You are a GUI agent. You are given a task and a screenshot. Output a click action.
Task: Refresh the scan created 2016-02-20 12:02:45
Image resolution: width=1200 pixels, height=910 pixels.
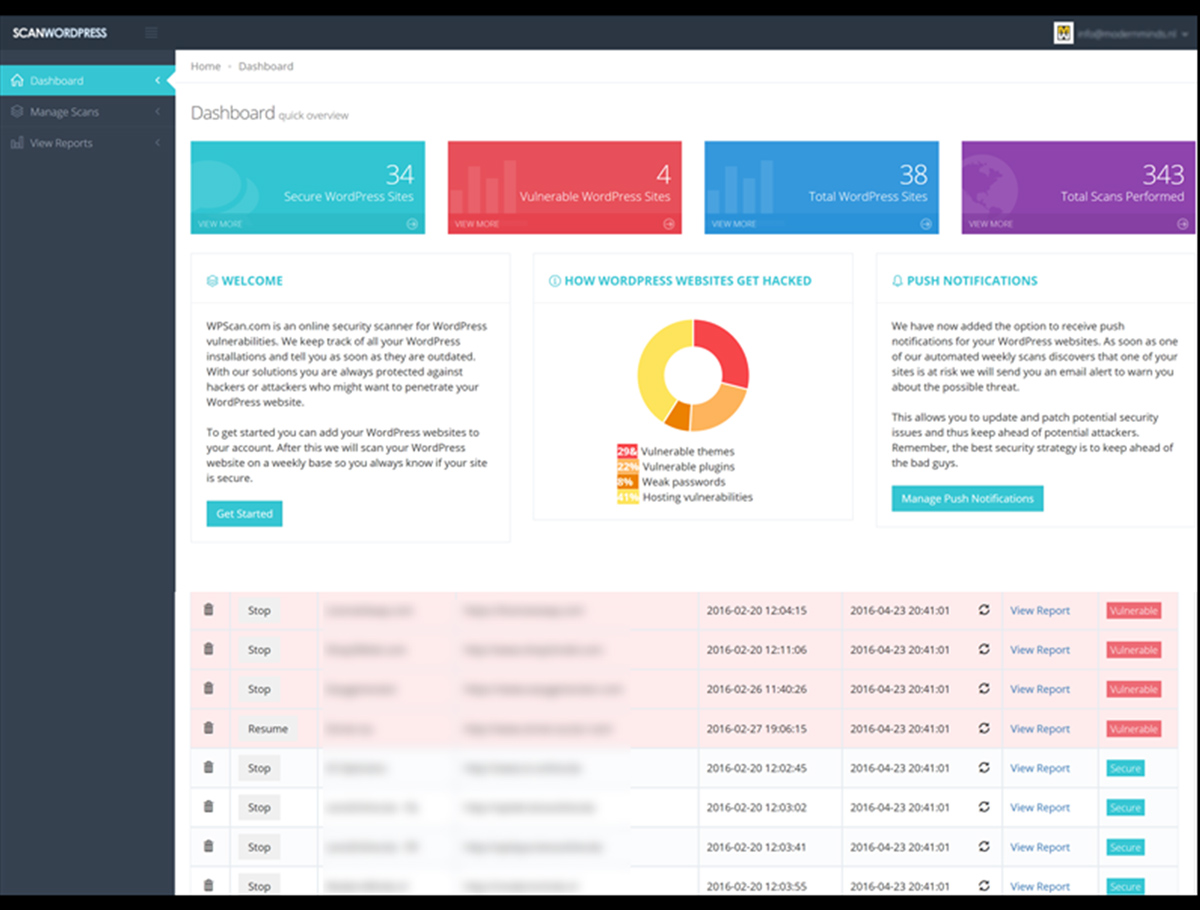(984, 767)
